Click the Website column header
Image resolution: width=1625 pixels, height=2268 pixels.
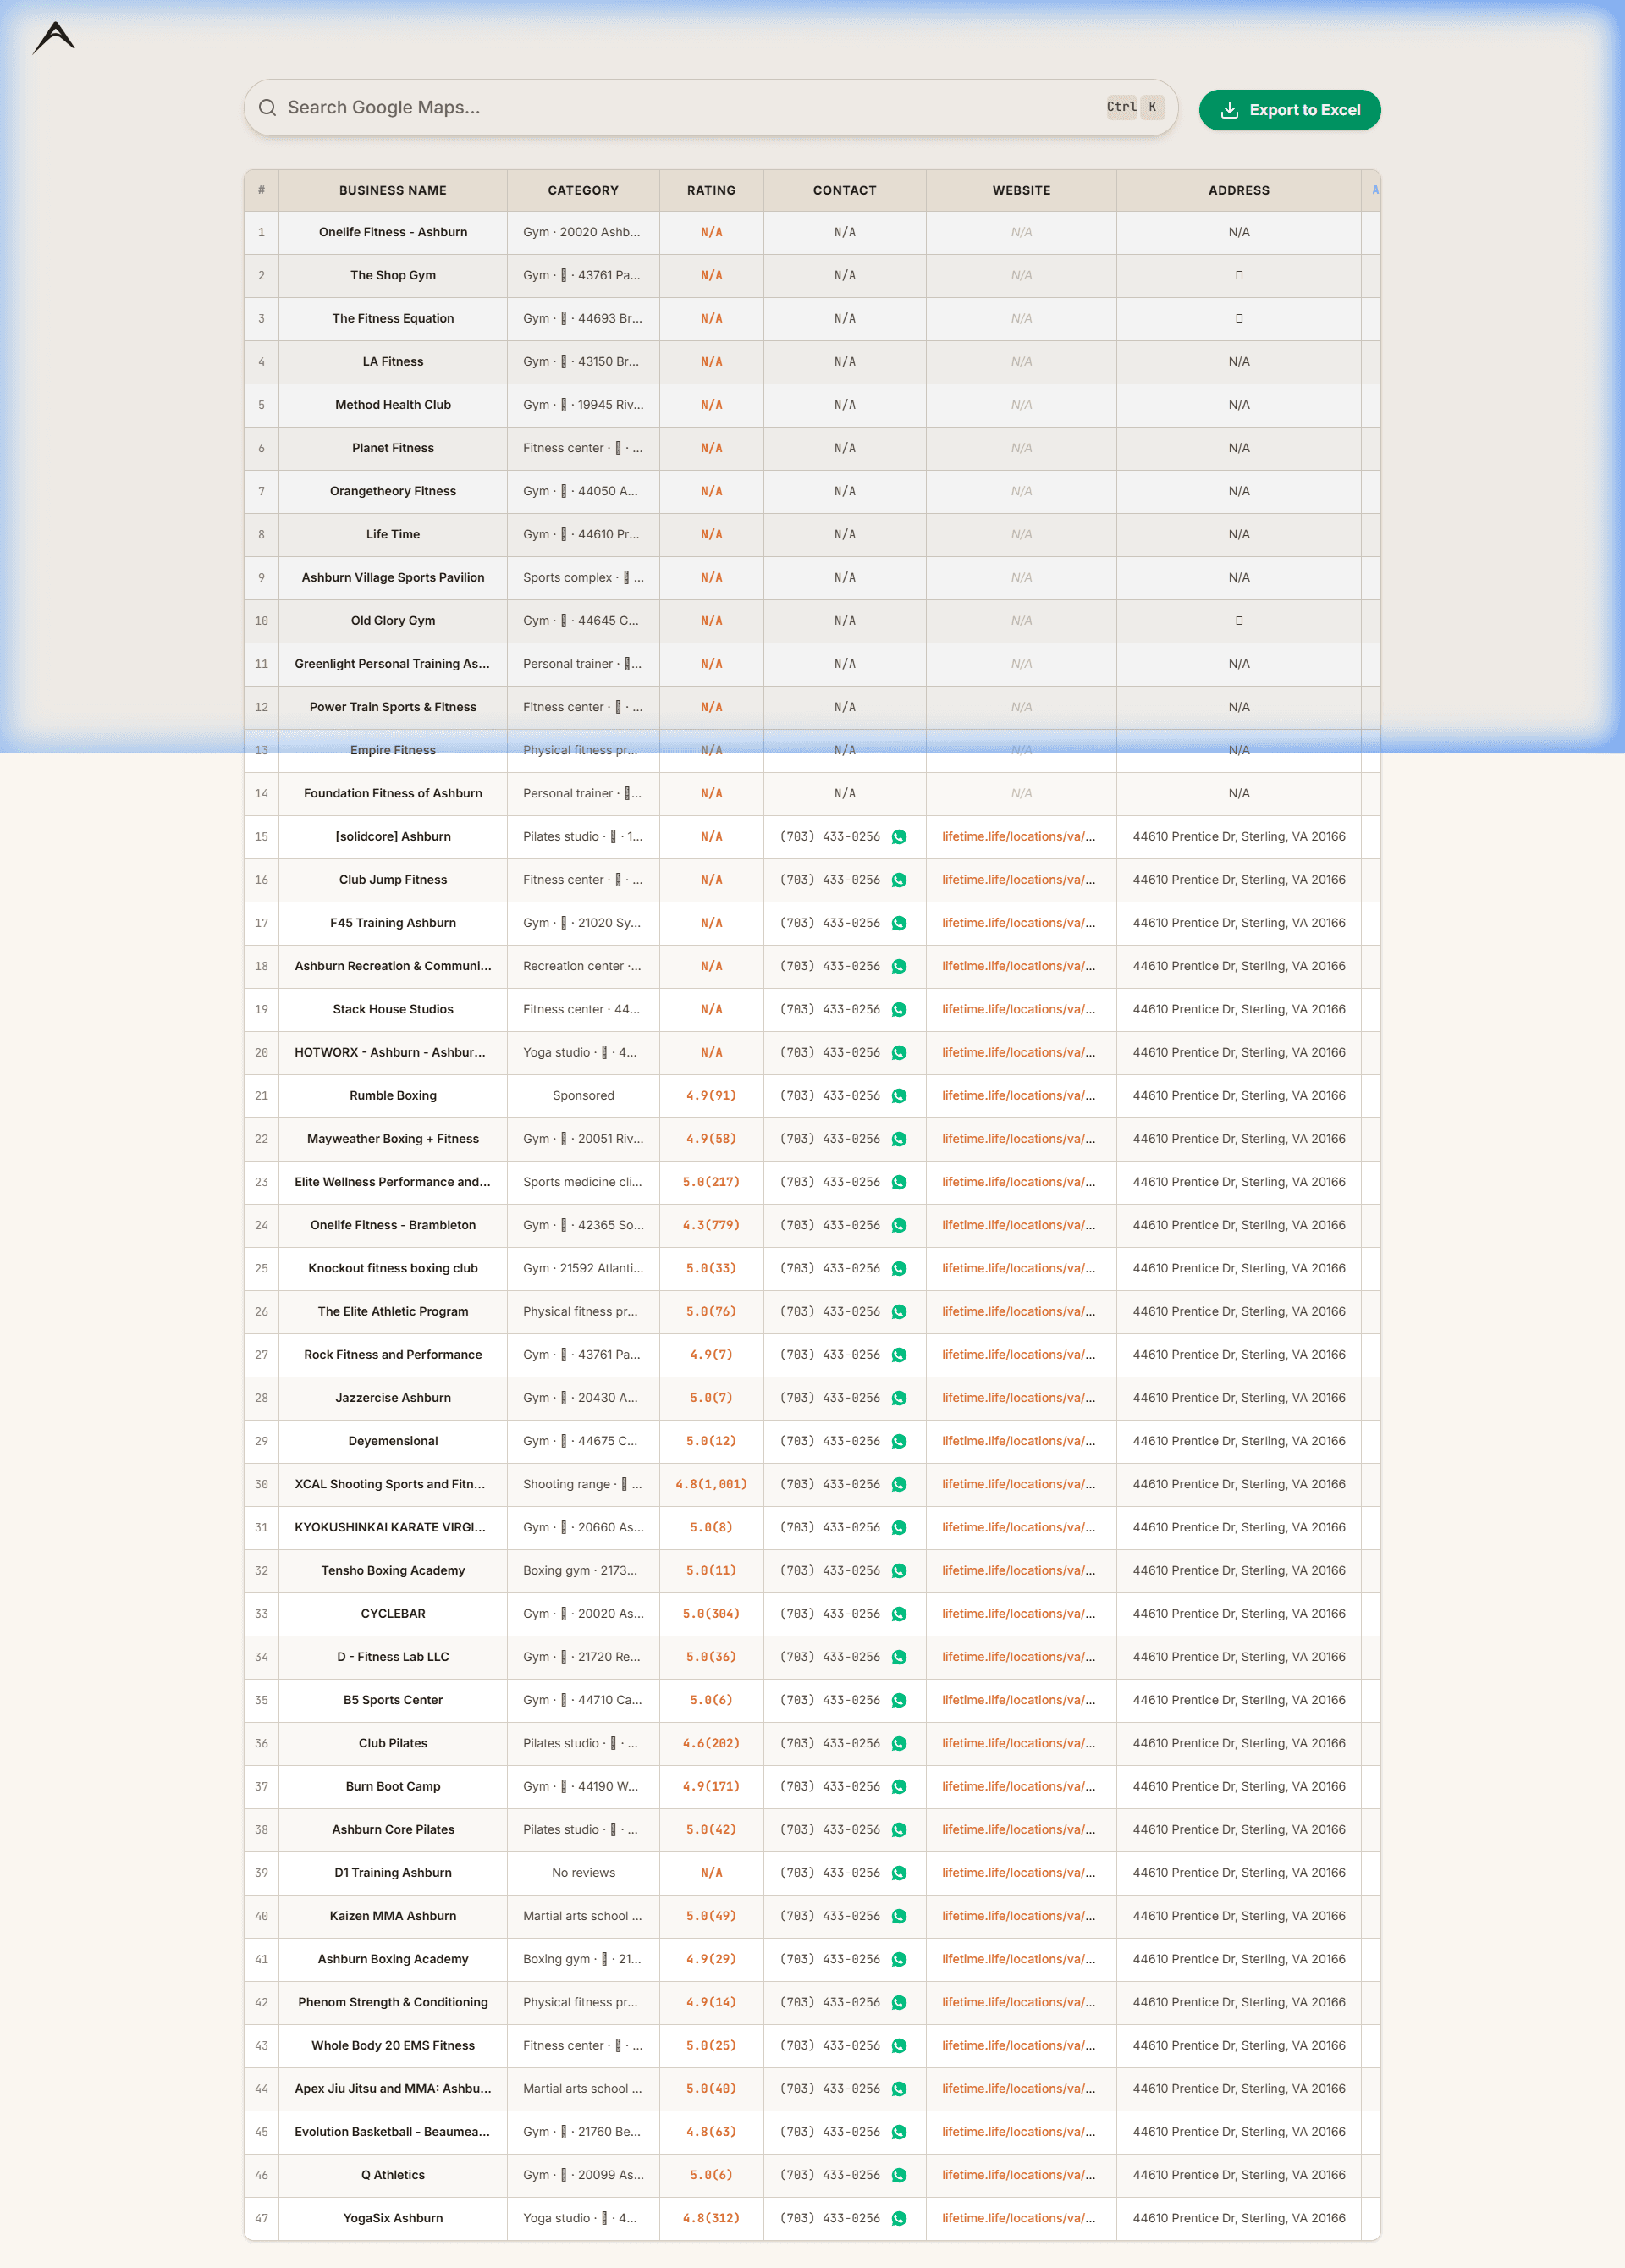(x=1021, y=190)
